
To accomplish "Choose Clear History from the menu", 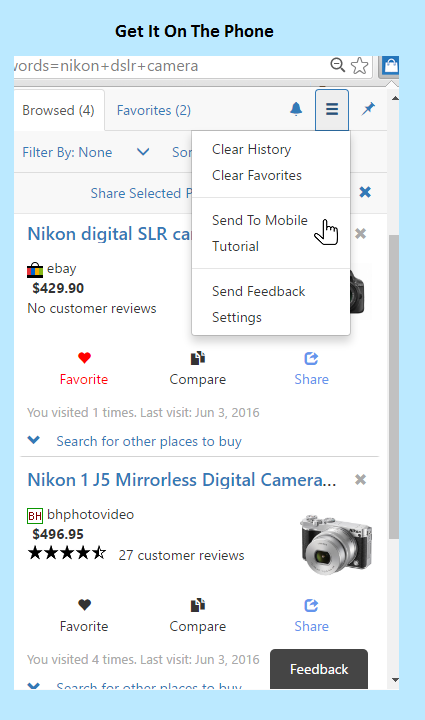I will click(252, 150).
